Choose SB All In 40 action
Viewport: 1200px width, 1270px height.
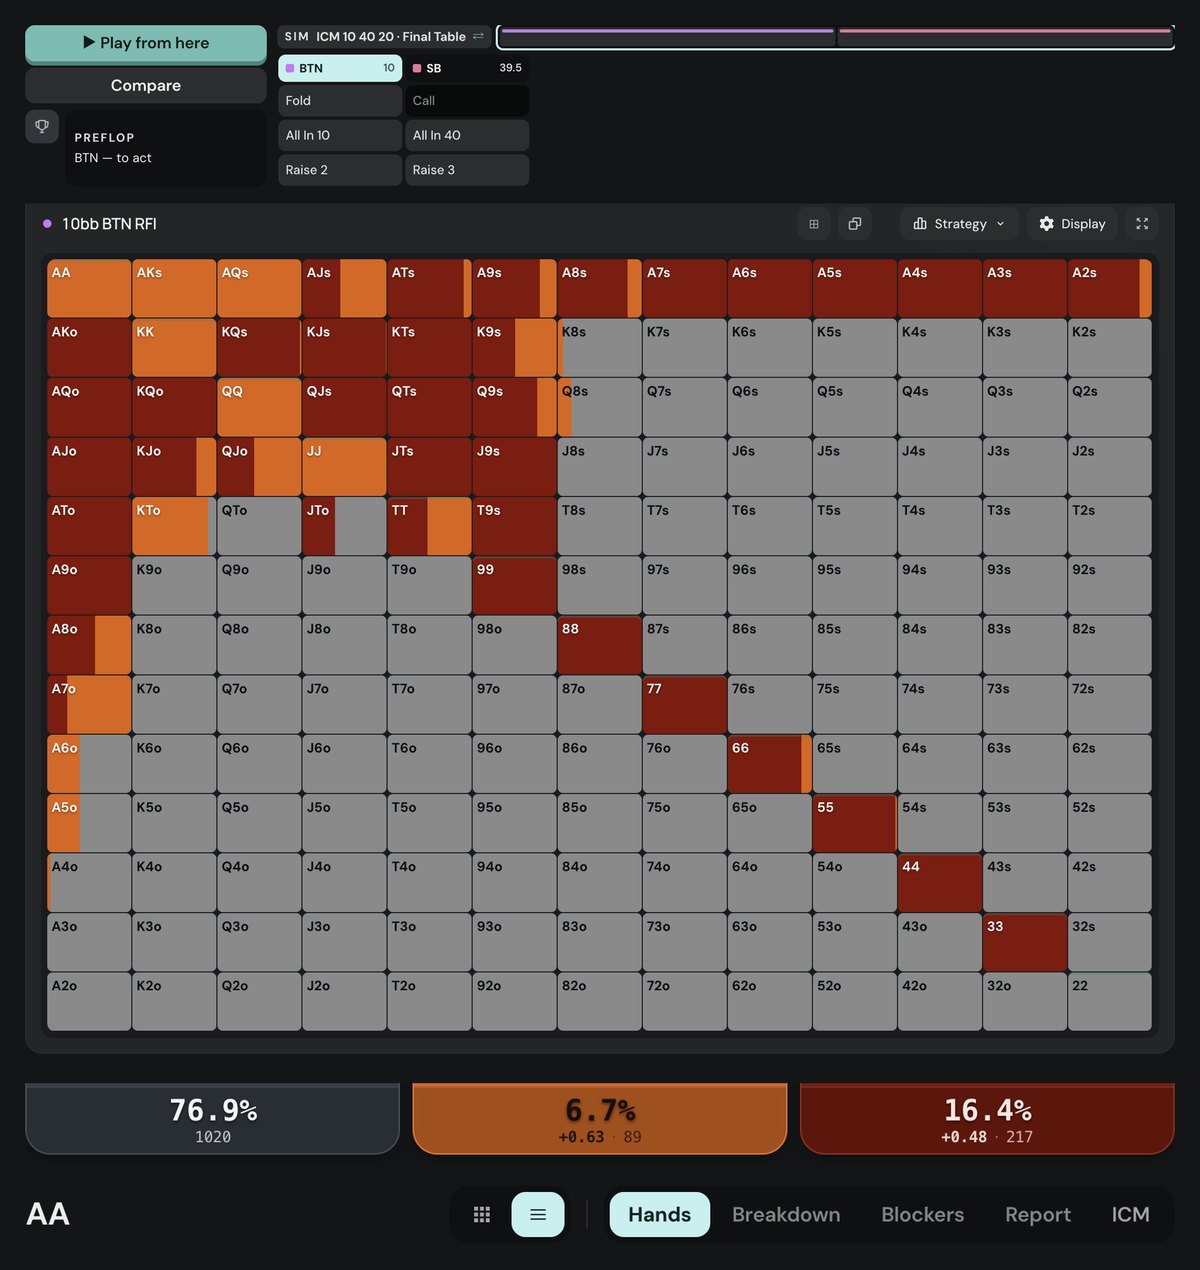(467, 135)
